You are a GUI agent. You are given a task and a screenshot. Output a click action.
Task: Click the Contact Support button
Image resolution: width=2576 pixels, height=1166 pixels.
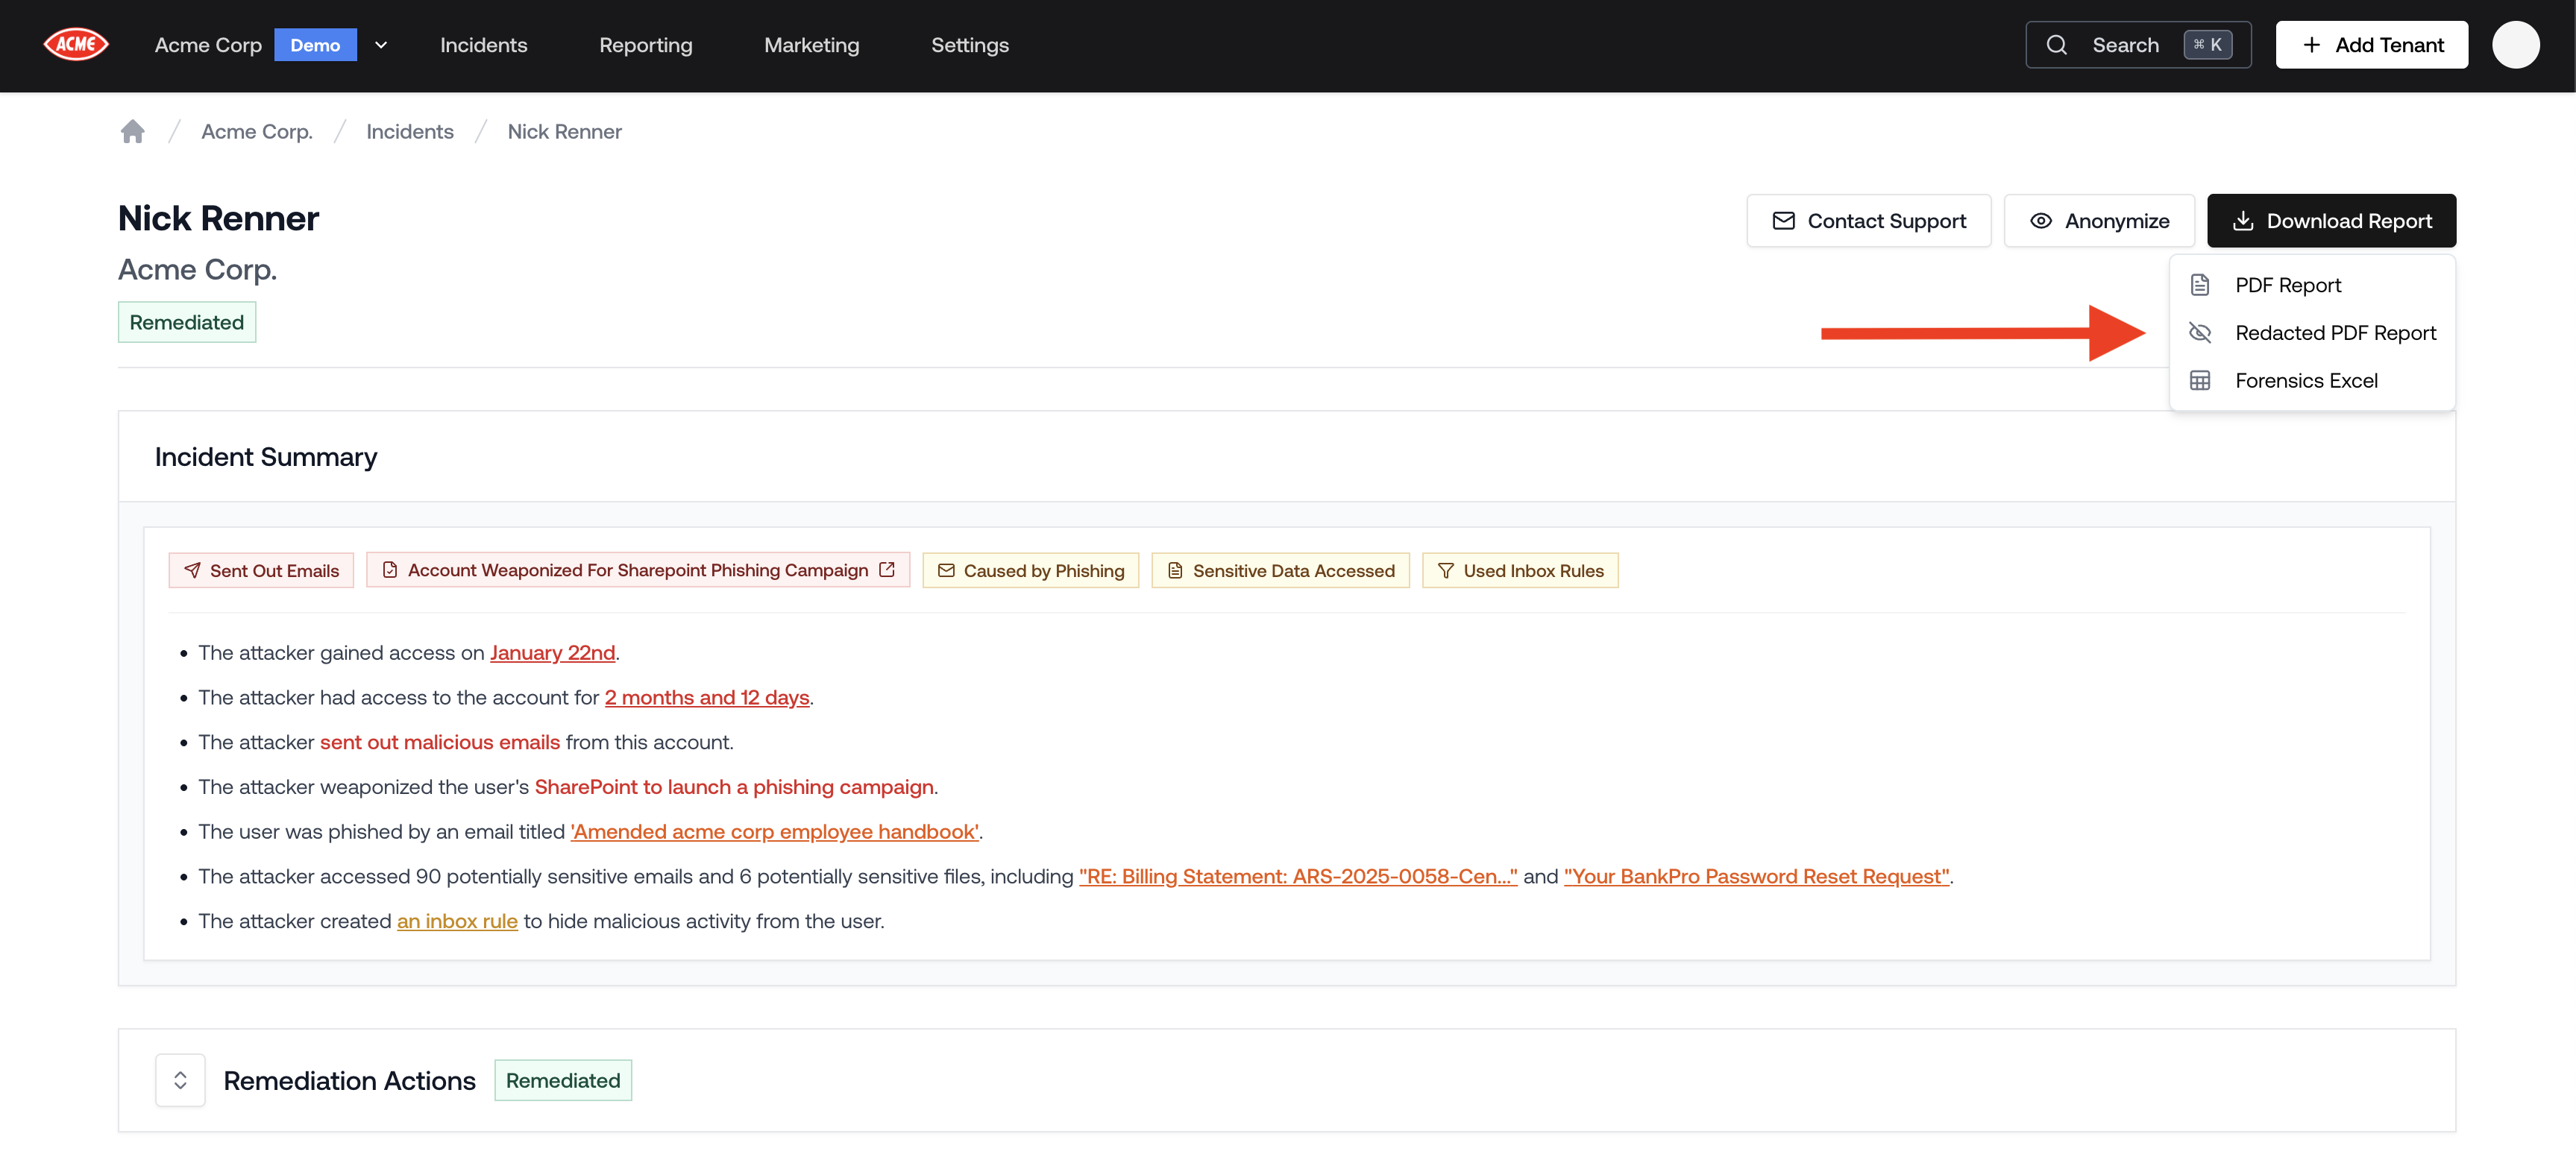click(x=1868, y=221)
